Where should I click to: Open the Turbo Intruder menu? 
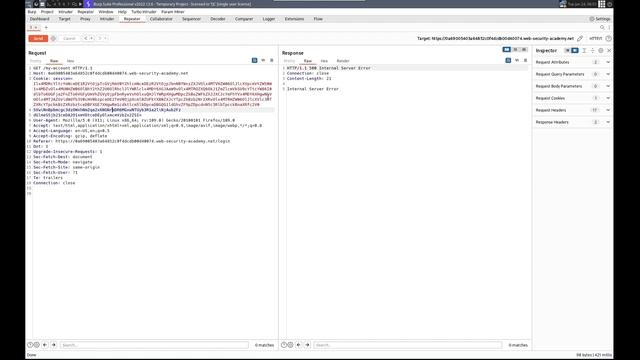(x=144, y=12)
